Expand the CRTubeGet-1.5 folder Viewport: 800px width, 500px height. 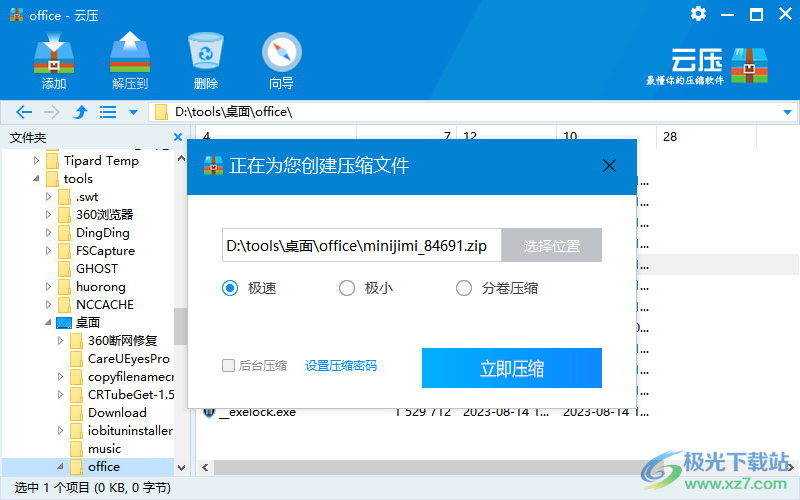point(60,394)
